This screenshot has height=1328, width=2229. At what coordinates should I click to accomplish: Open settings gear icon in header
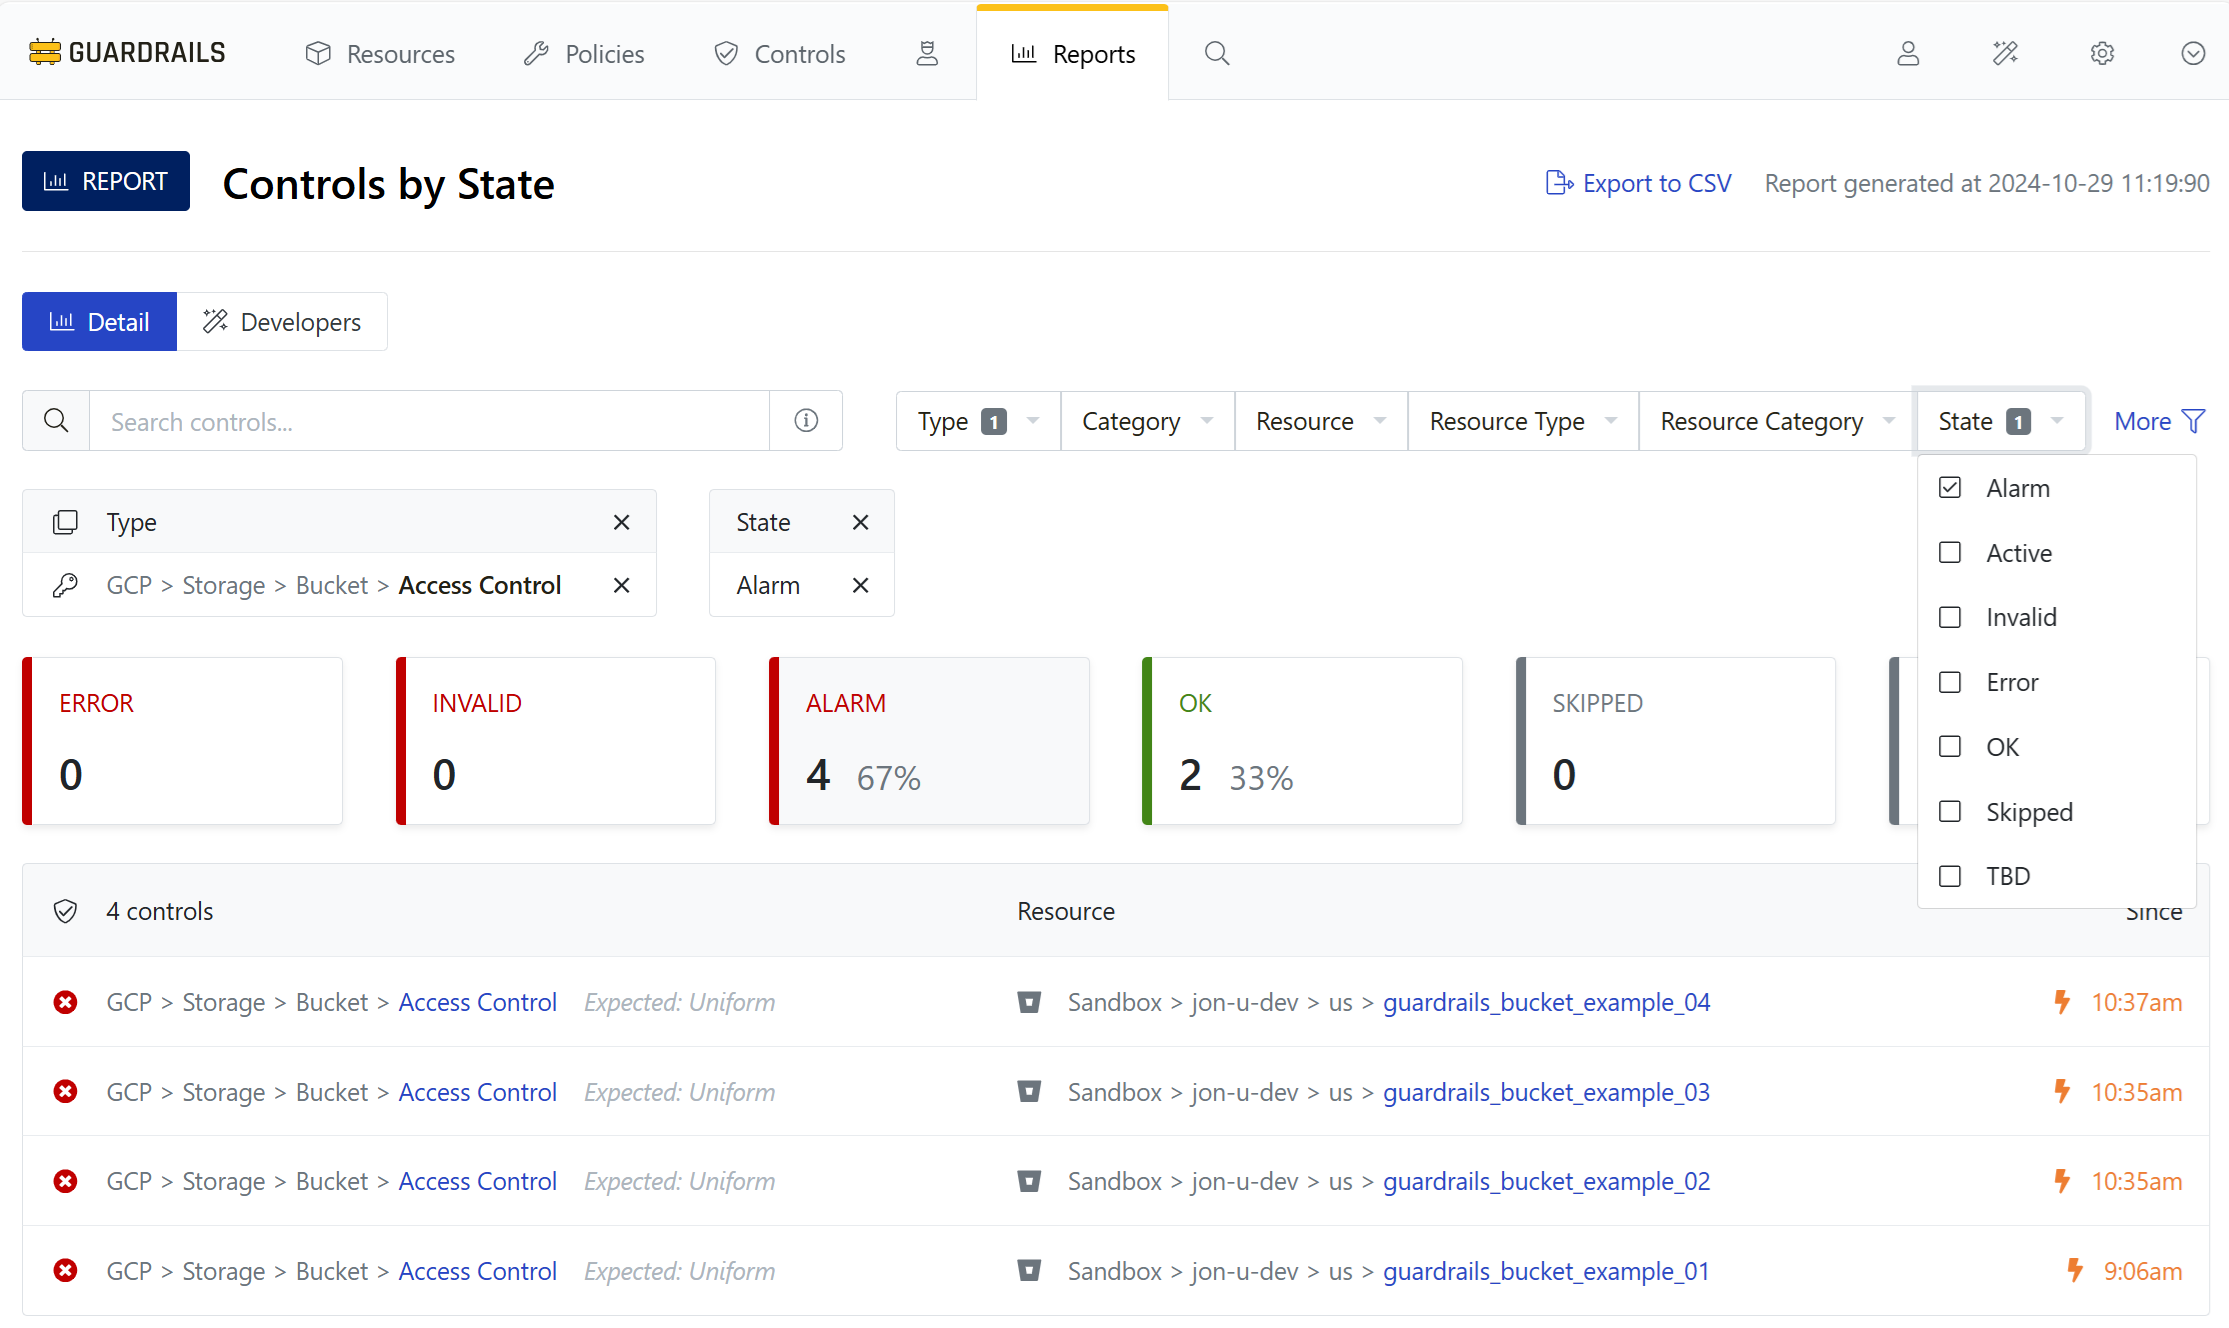coord(2102,53)
